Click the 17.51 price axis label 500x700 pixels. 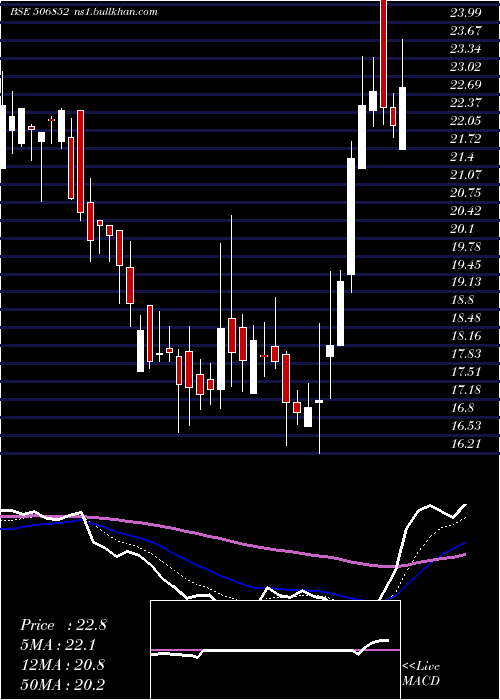(x=466, y=372)
